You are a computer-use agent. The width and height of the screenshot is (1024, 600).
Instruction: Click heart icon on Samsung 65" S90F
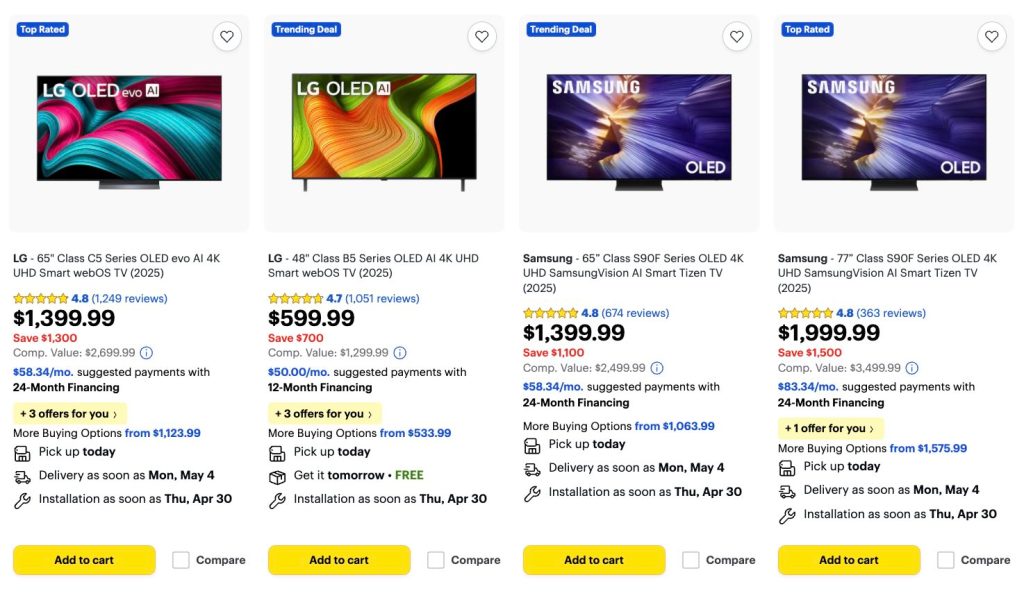(737, 37)
